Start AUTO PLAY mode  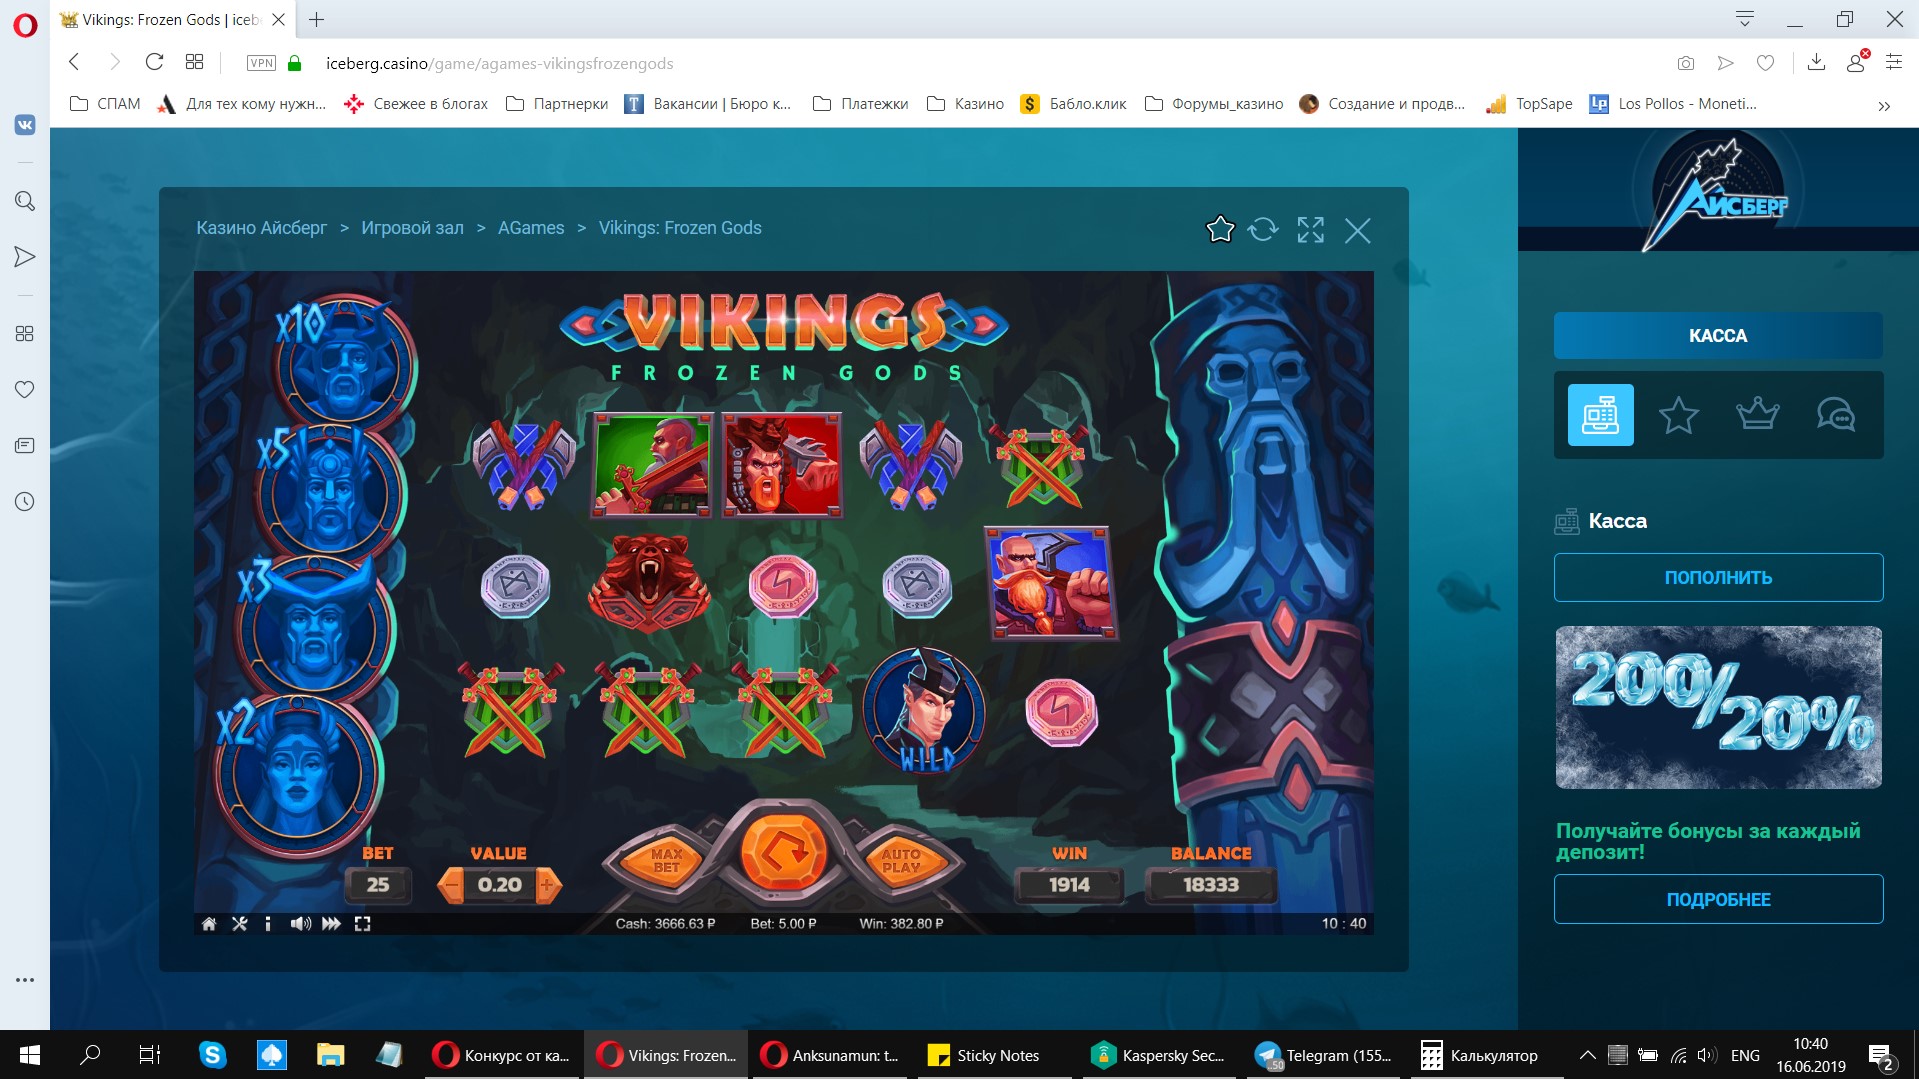click(x=902, y=861)
